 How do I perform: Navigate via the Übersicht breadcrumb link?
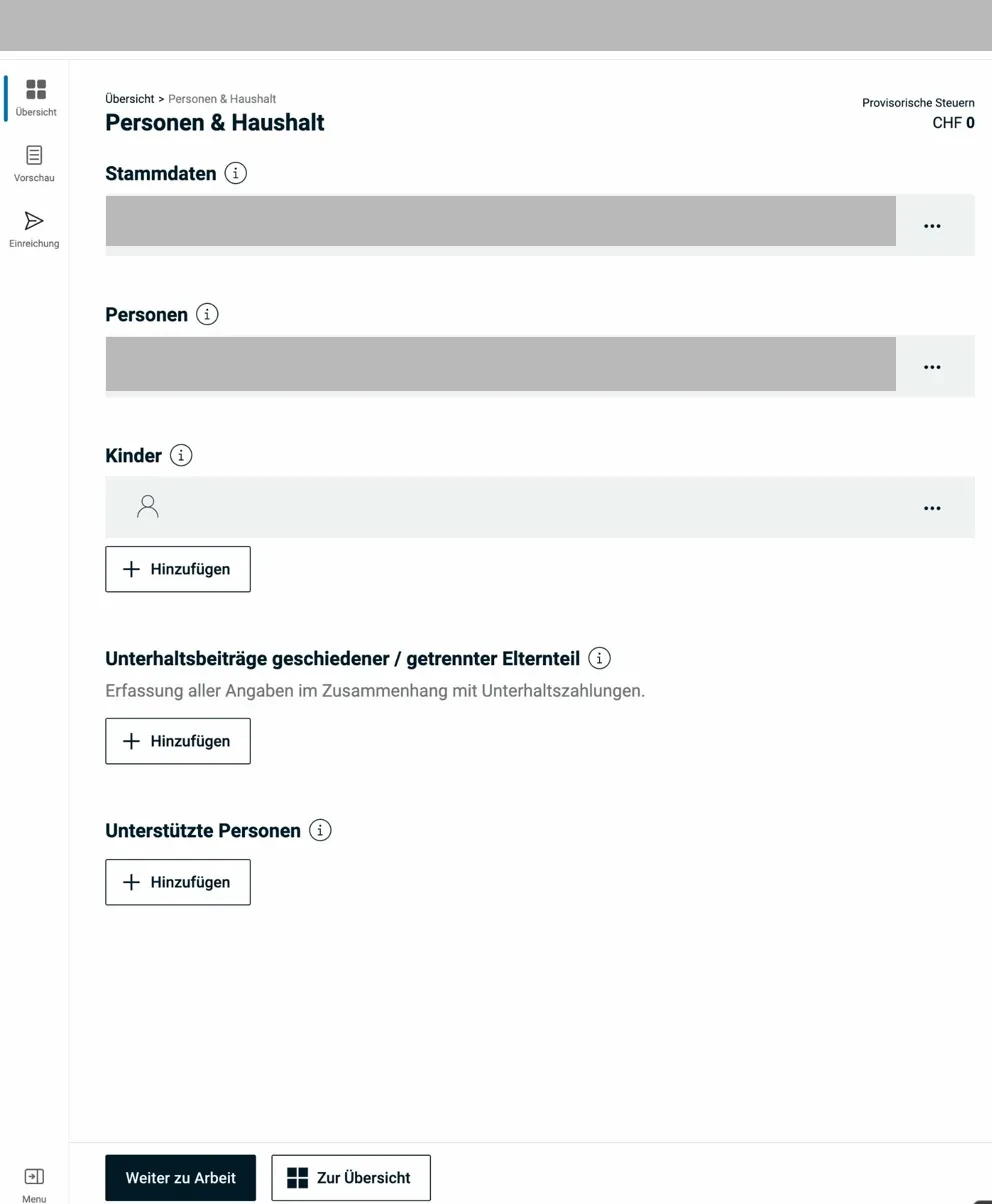pos(129,98)
